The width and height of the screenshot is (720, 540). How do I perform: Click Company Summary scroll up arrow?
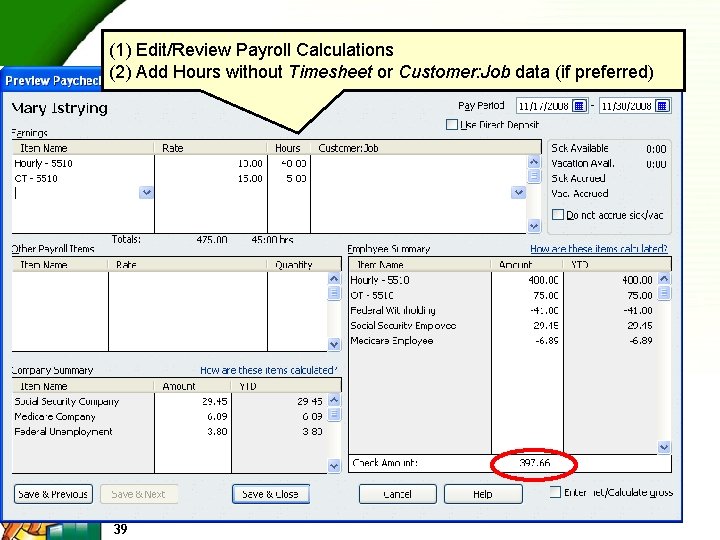pos(334,400)
